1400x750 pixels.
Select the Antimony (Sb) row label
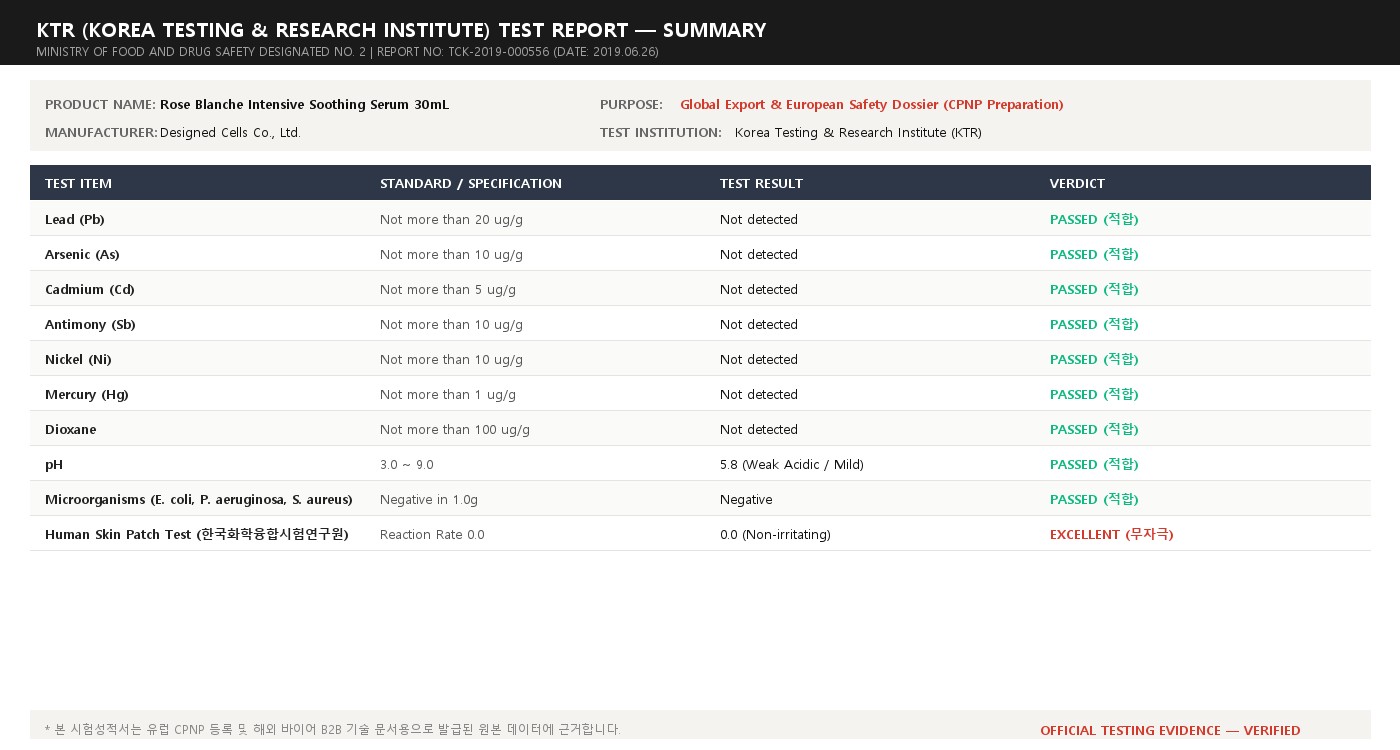click(90, 324)
